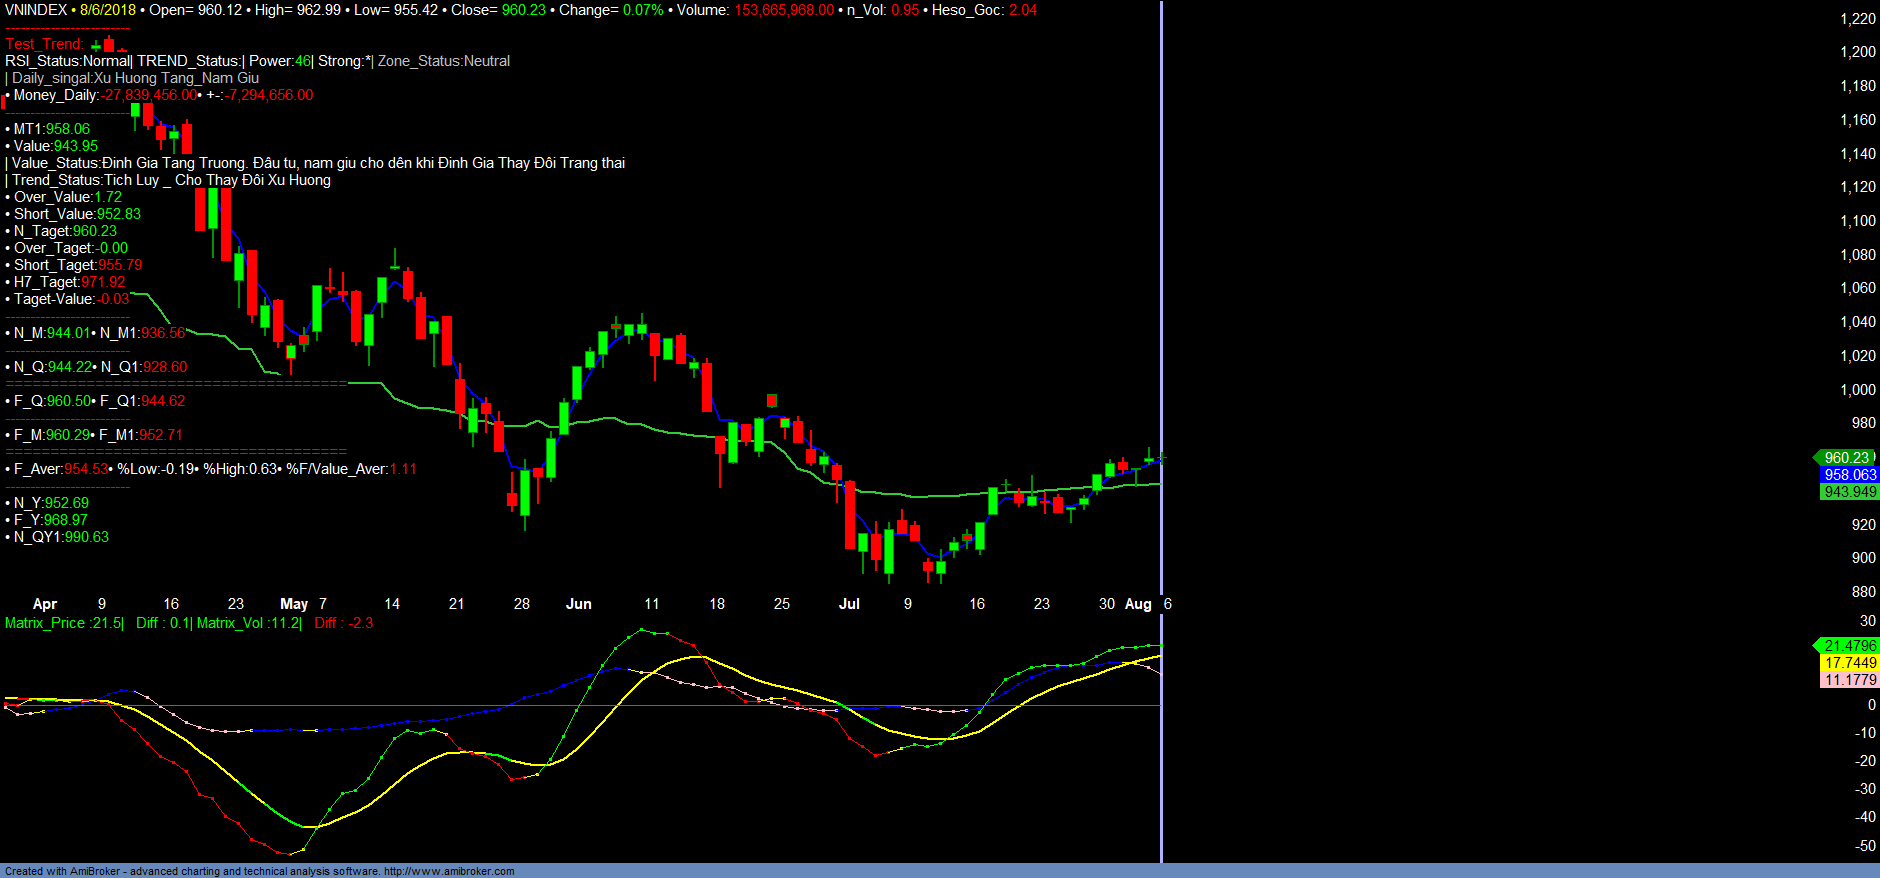Viewport: 1880px width, 878px height.
Task: Select the Jun label on date axis
Action: pyautogui.click(x=578, y=604)
